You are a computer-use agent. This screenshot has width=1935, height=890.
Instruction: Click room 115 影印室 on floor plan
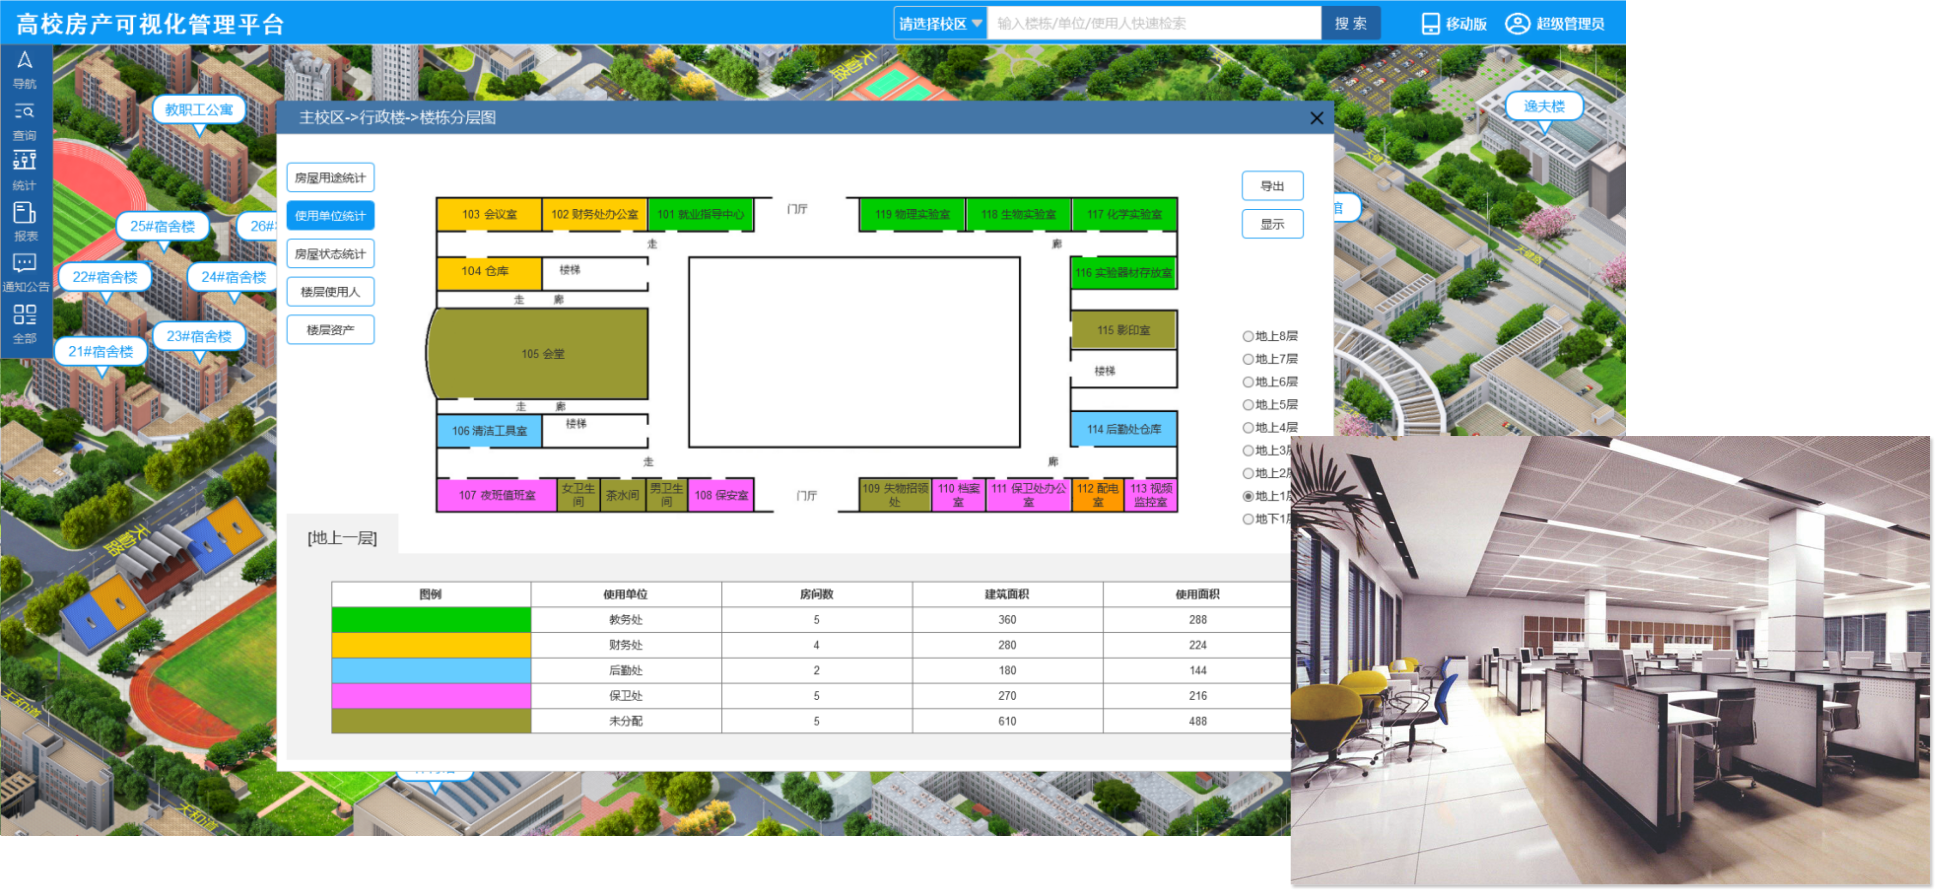tap(1123, 330)
